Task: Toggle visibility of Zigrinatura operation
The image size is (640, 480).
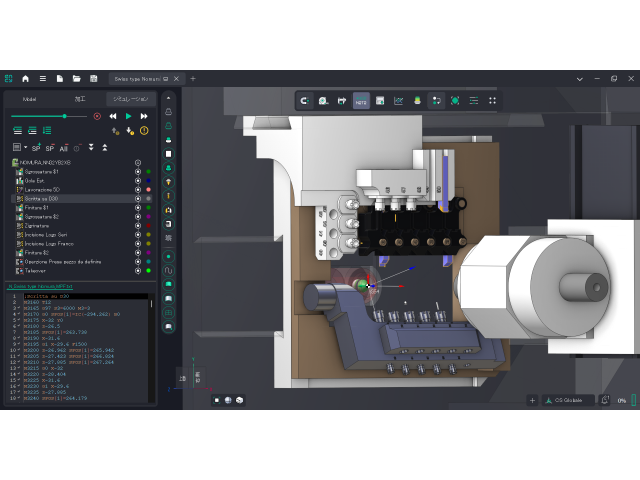Action: click(138, 225)
